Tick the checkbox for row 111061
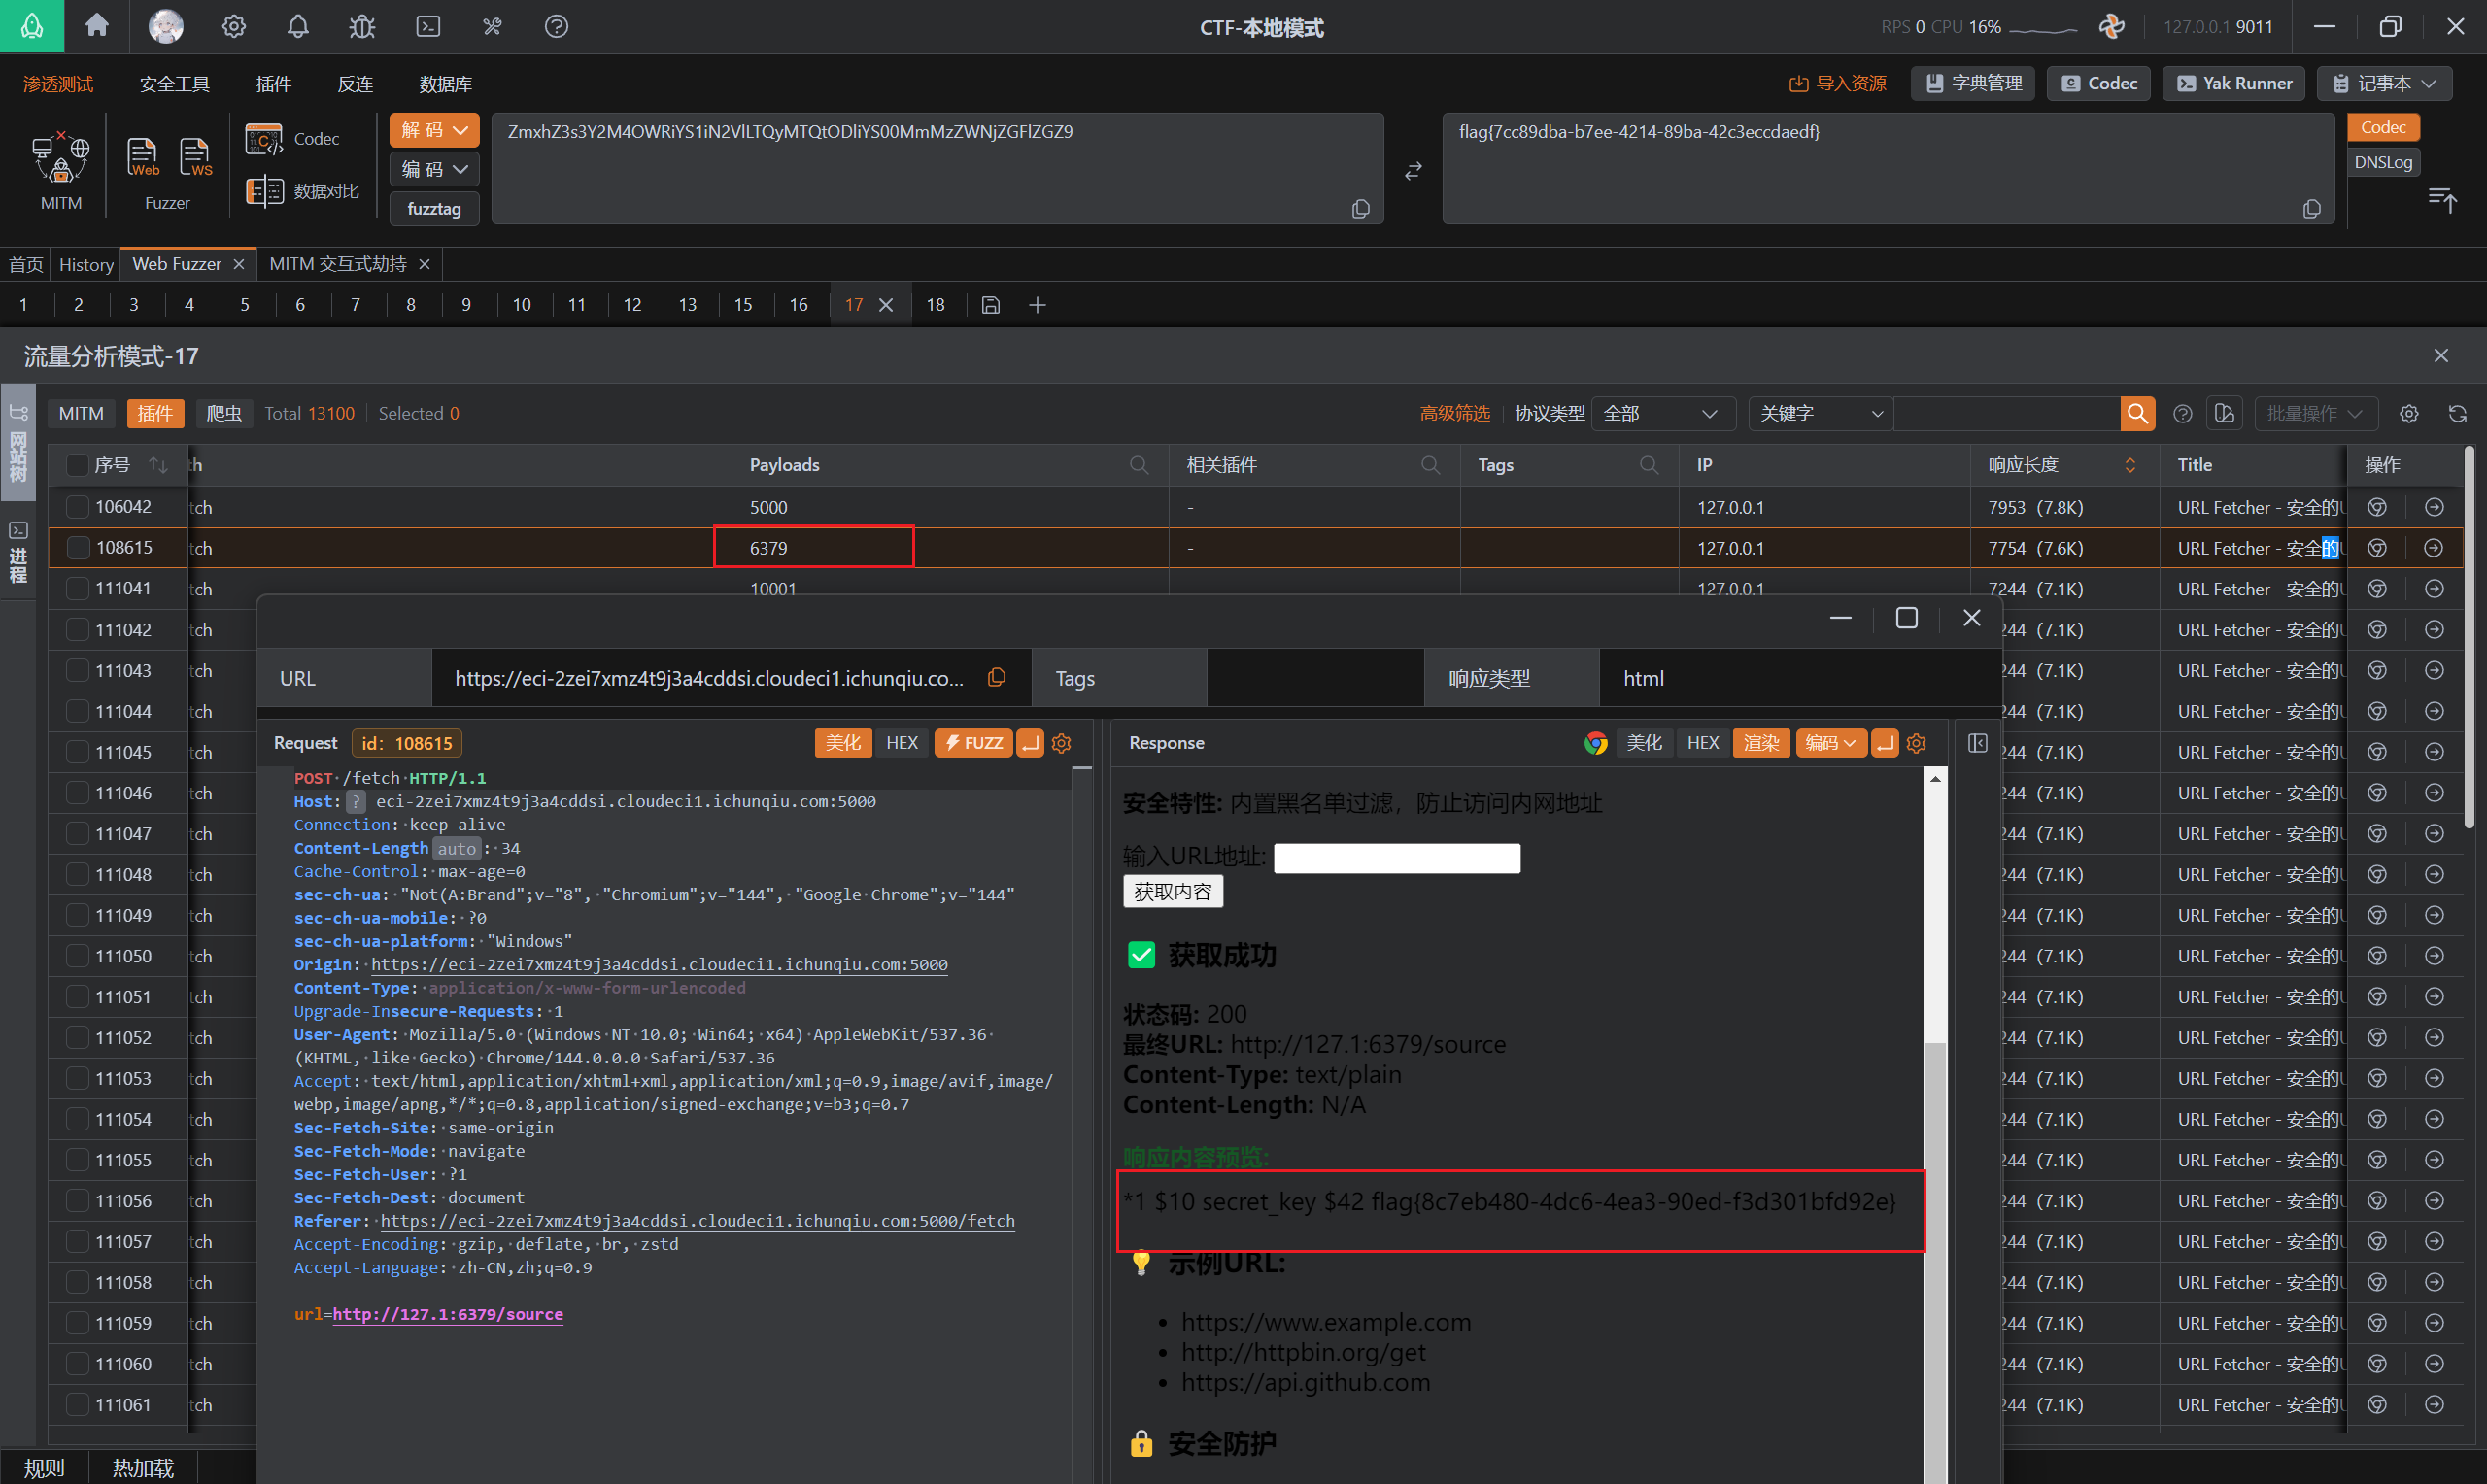This screenshot has height=1484, width=2487. click(x=77, y=1404)
